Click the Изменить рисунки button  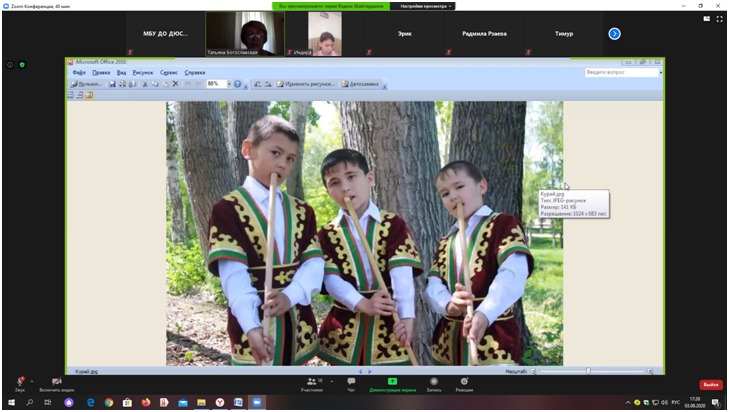point(308,84)
